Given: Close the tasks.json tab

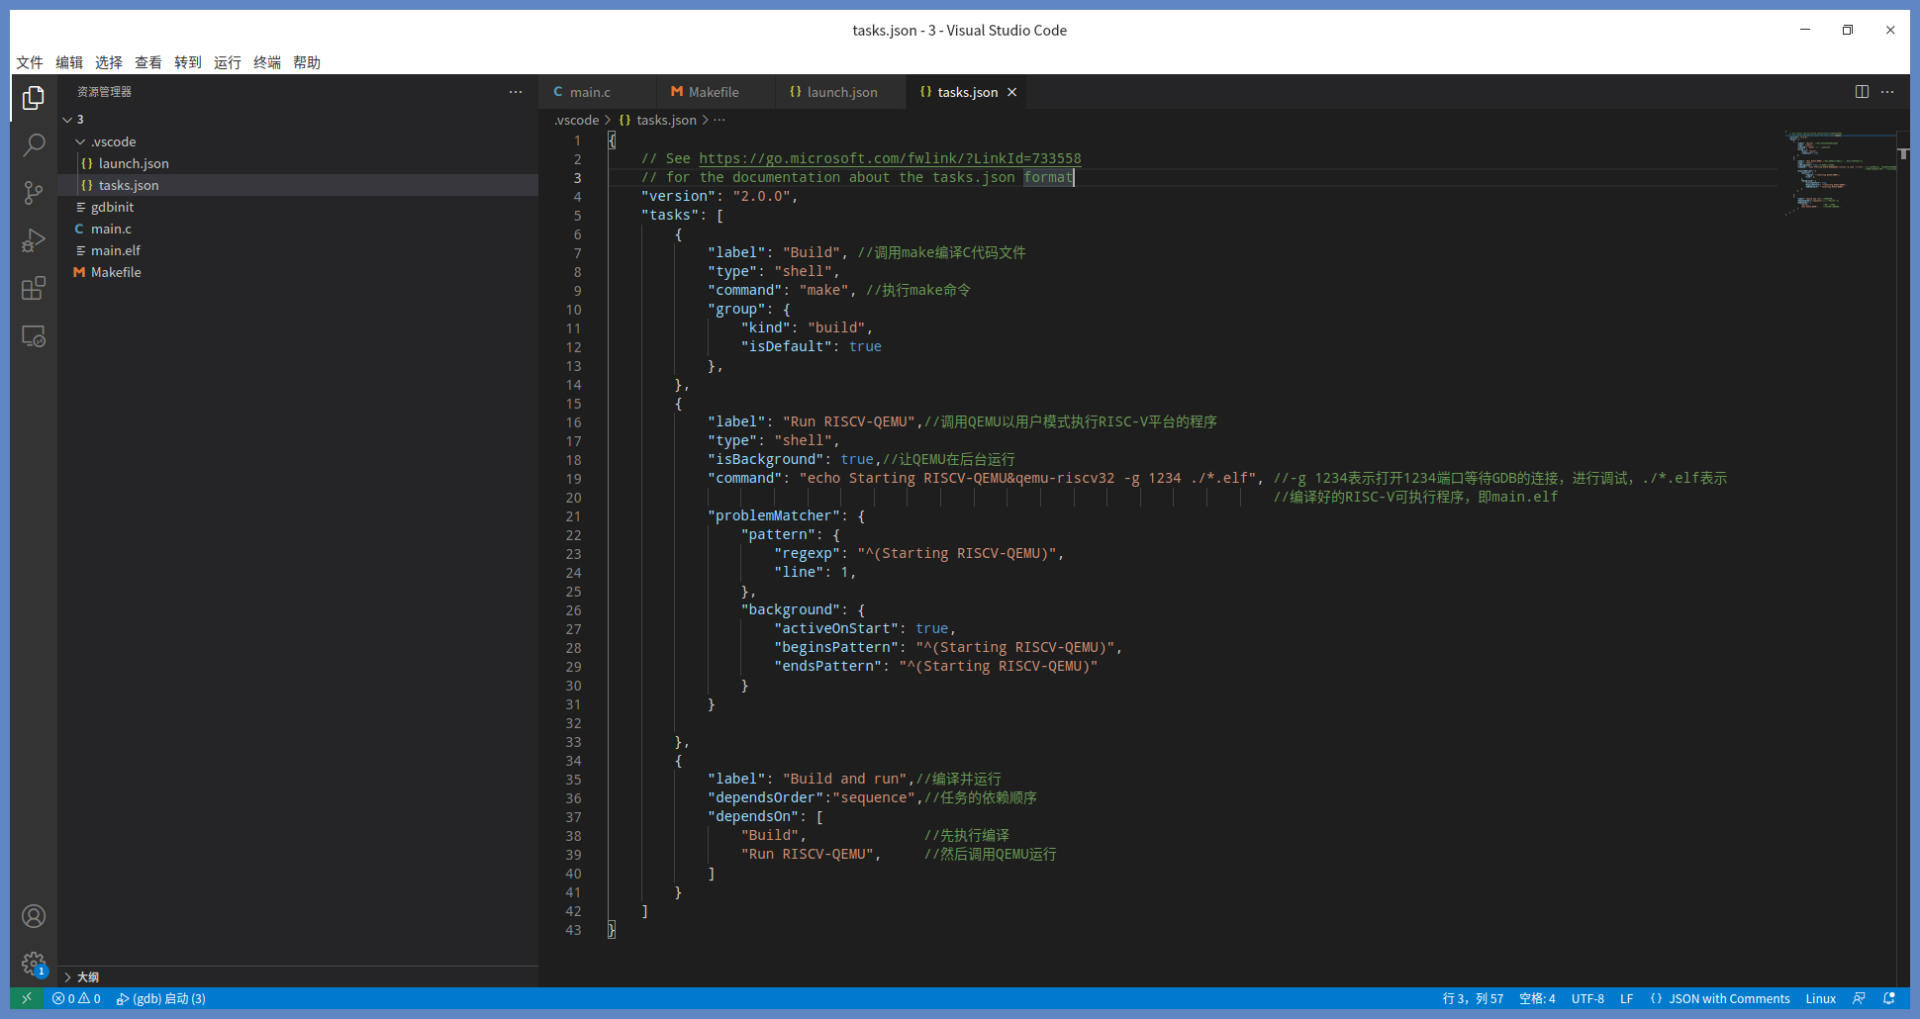Looking at the screenshot, I should click(1012, 92).
